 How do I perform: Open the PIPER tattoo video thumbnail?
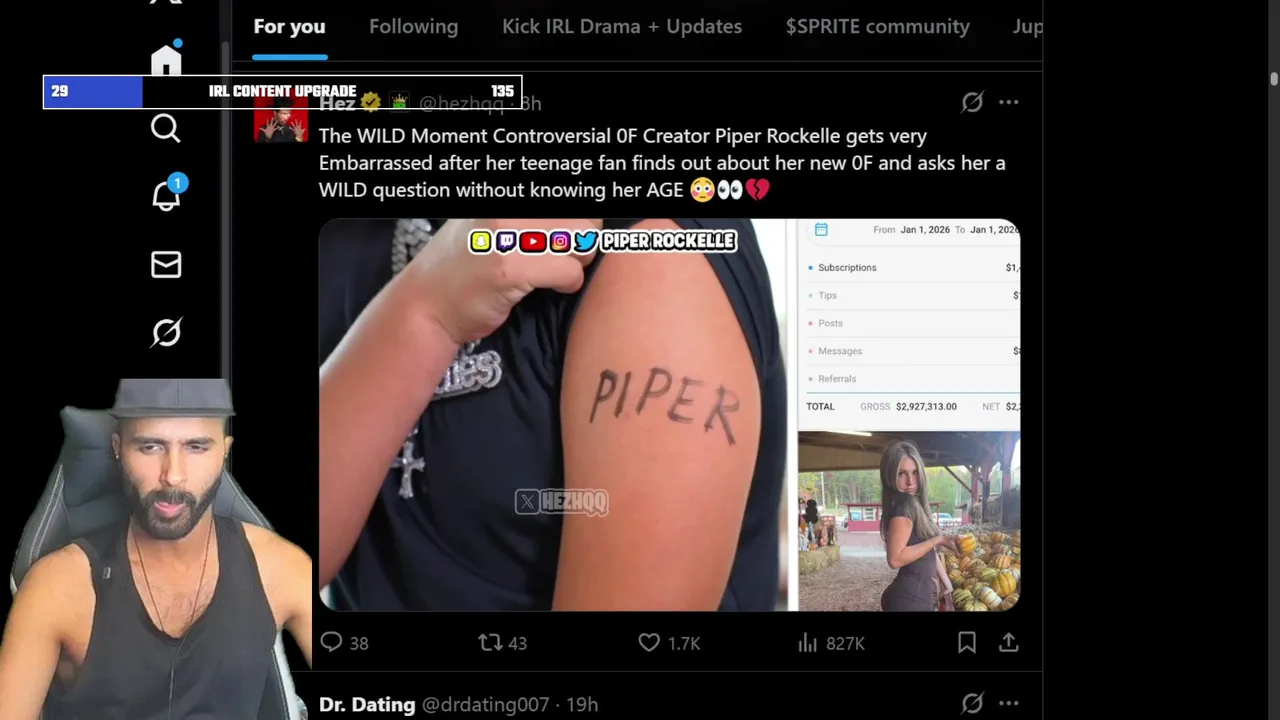pyautogui.click(x=553, y=414)
